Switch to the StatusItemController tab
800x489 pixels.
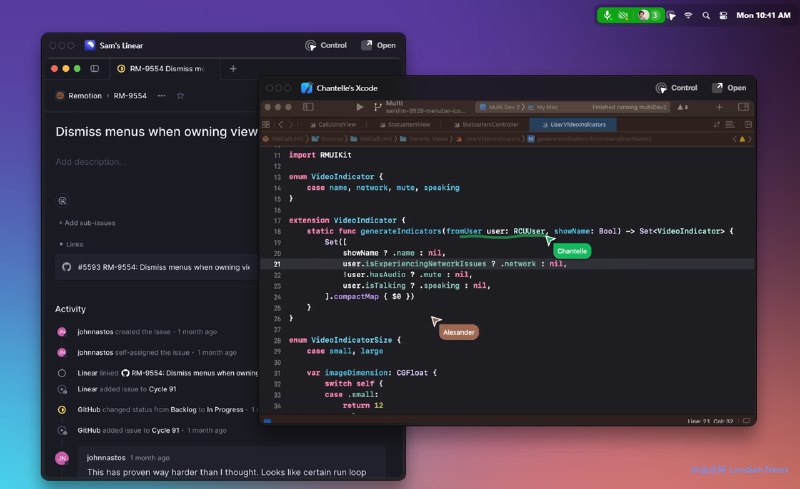pyautogui.click(x=486, y=125)
